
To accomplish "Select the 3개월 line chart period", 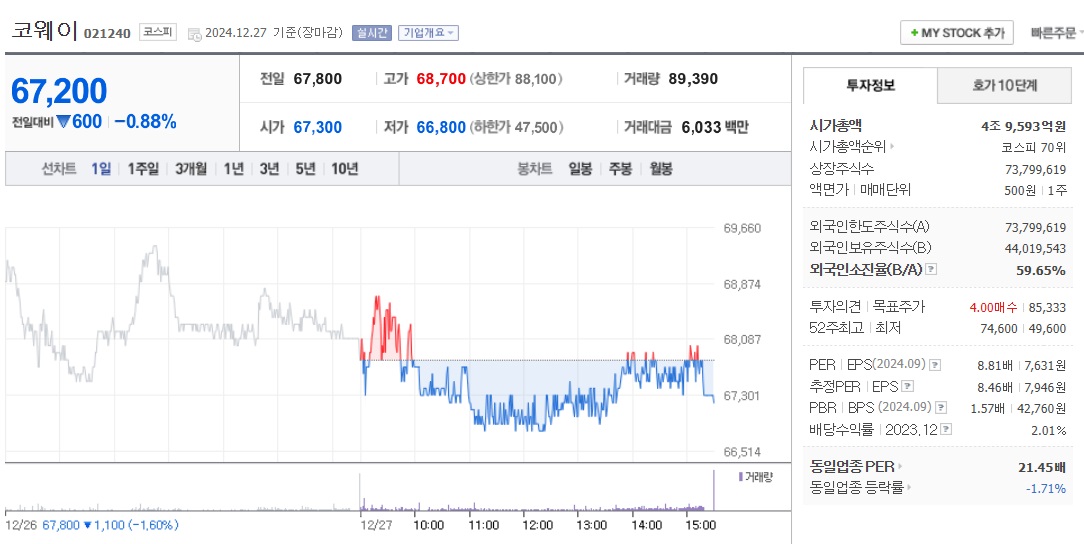I will click(191, 169).
